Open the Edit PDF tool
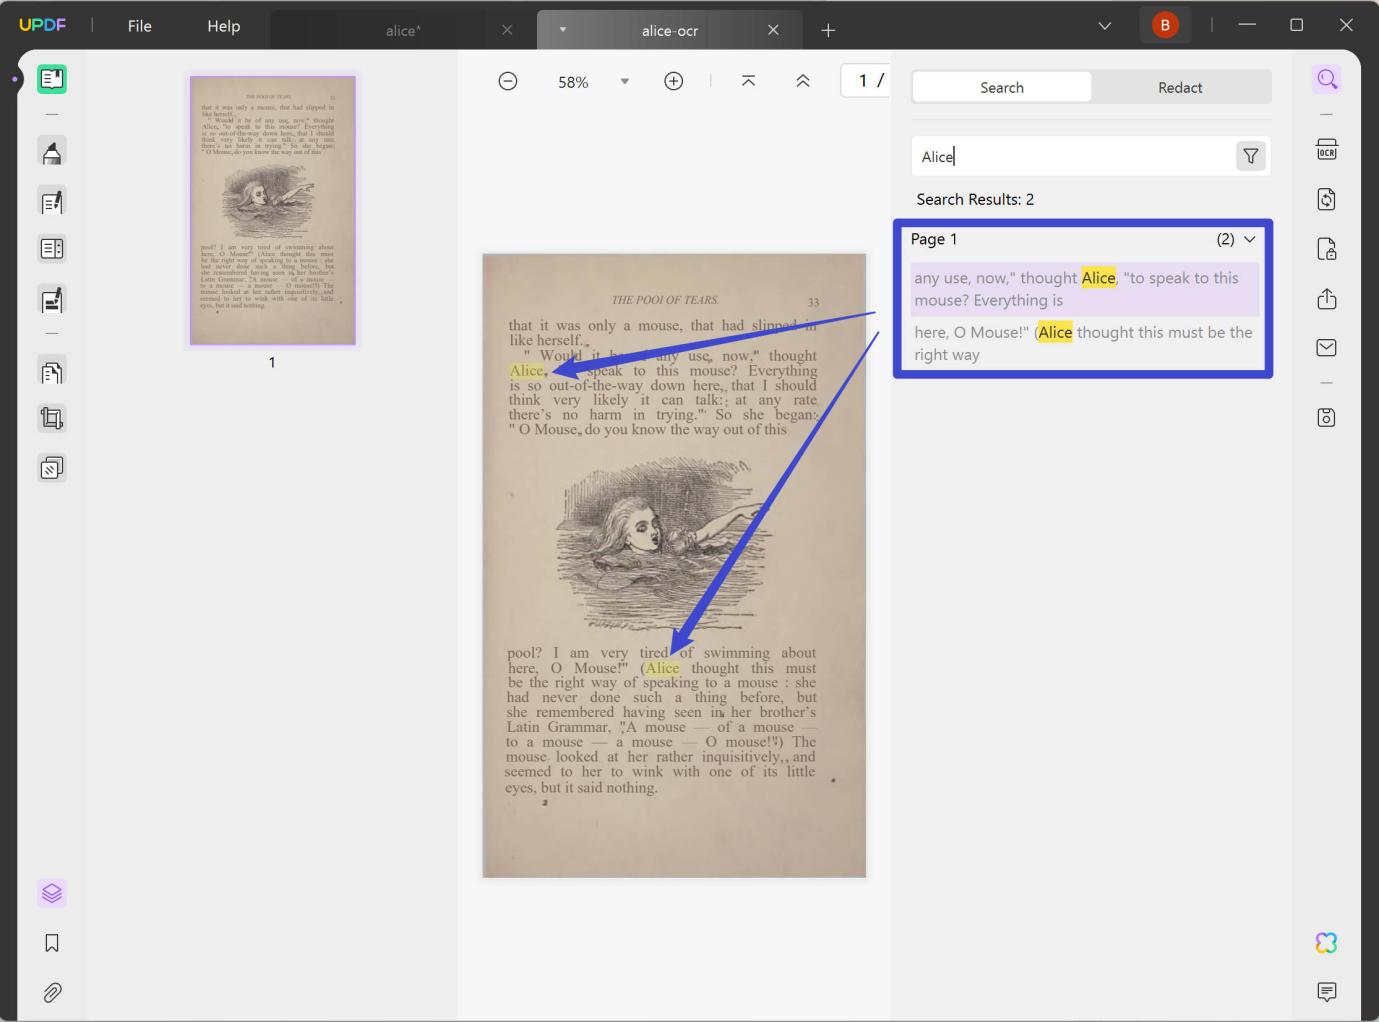Image resolution: width=1379 pixels, height=1022 pixels. (x=52, y=201)
